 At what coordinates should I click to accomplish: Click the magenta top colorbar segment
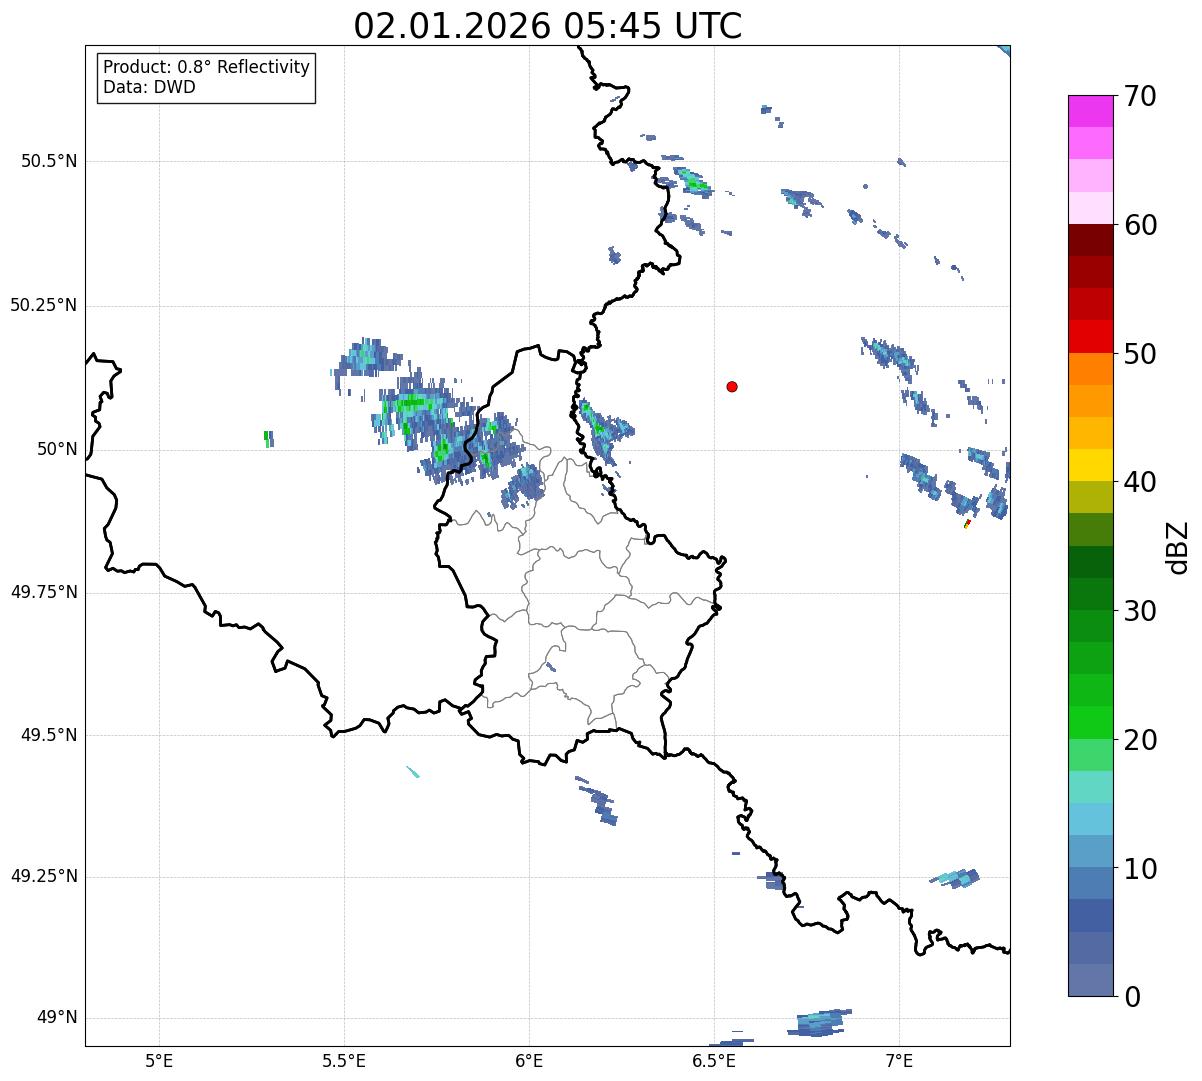click(x=1090, y=111)
